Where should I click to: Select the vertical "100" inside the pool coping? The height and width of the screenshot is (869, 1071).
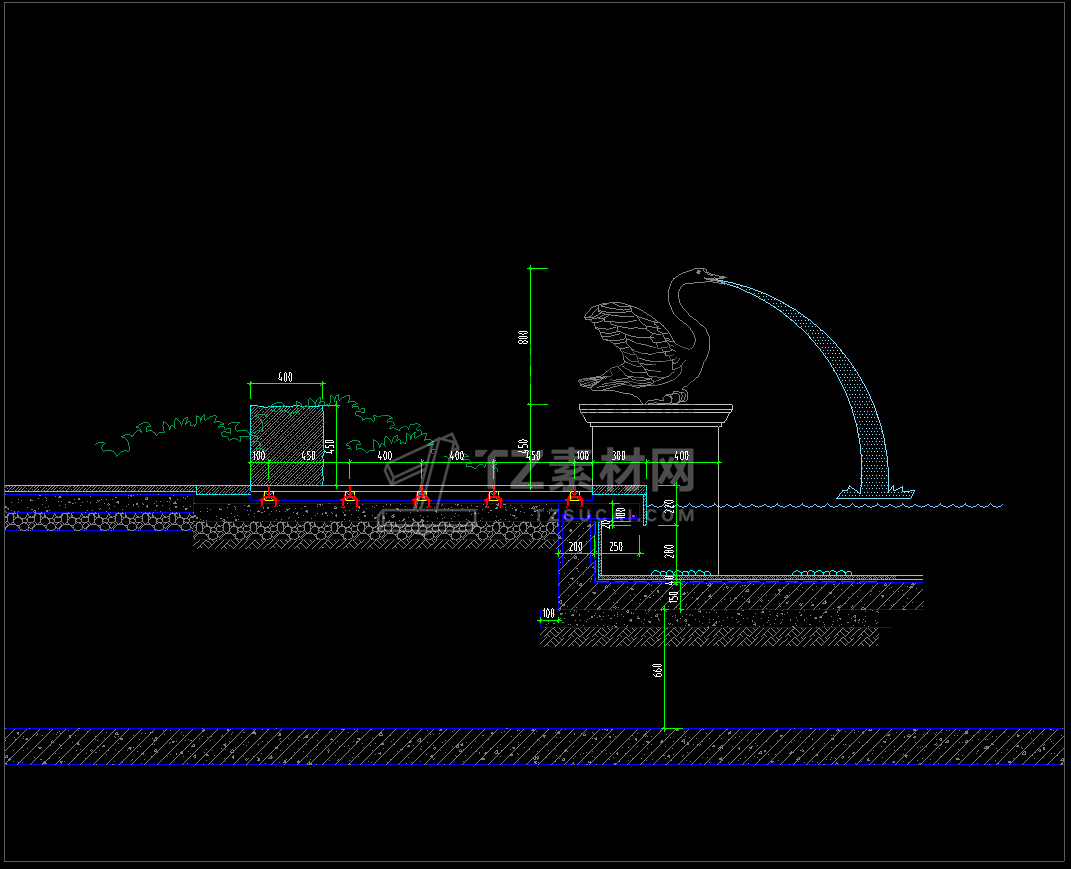tap(620, 512)
